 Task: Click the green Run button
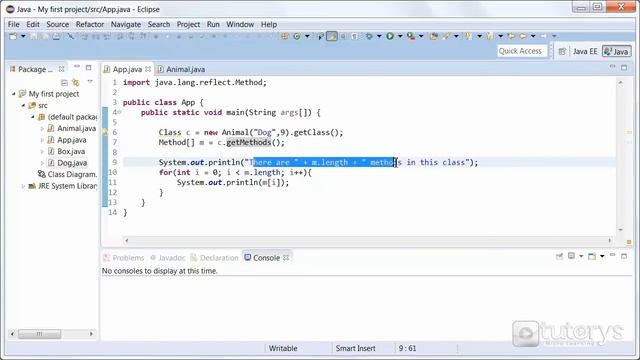390,36
